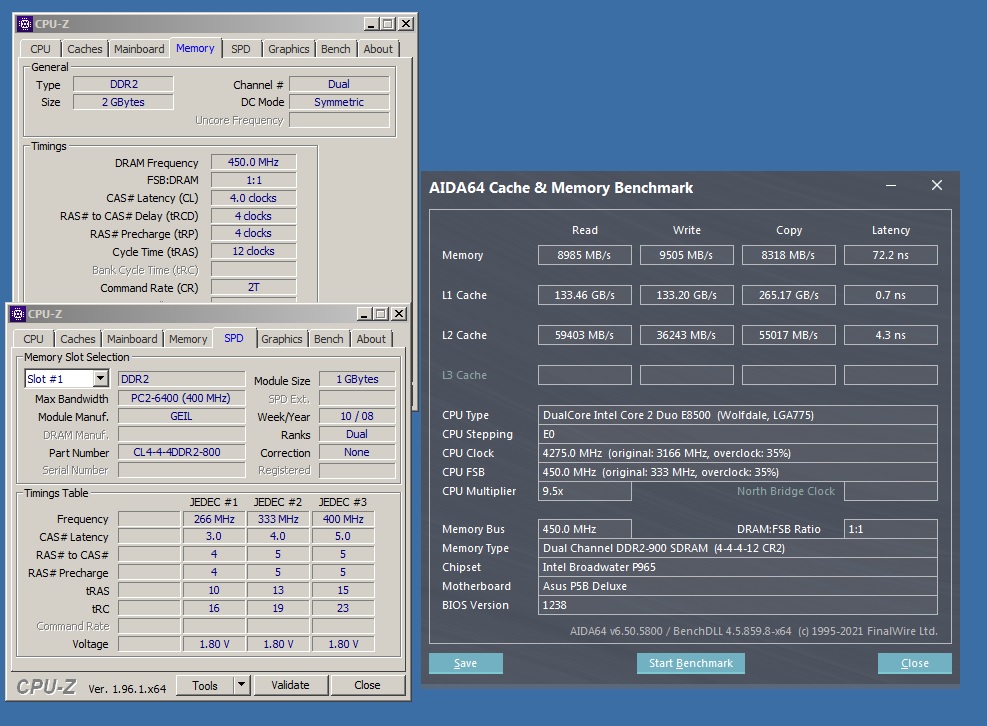Click the DC Mode value Symmetric
Screen dimensions: 987x726
pyautogui.click(x=339, y=102)
